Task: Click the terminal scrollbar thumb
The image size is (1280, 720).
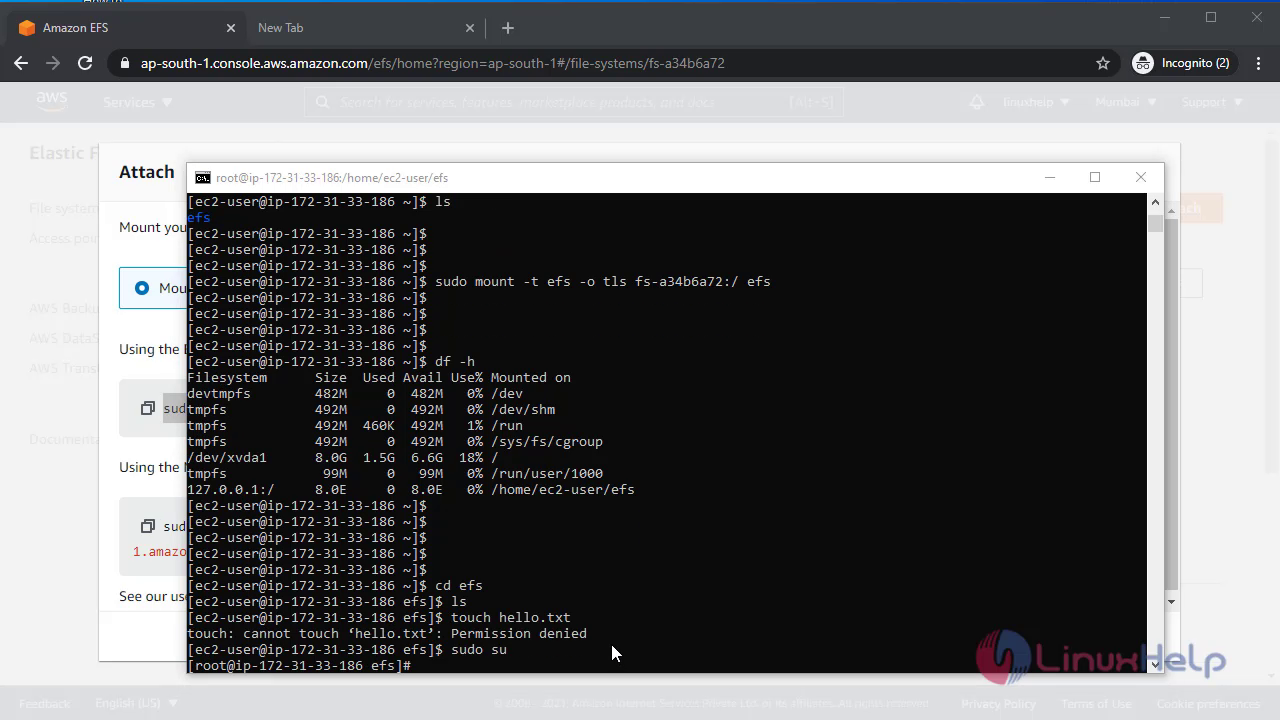Action: pos(1155,223)
